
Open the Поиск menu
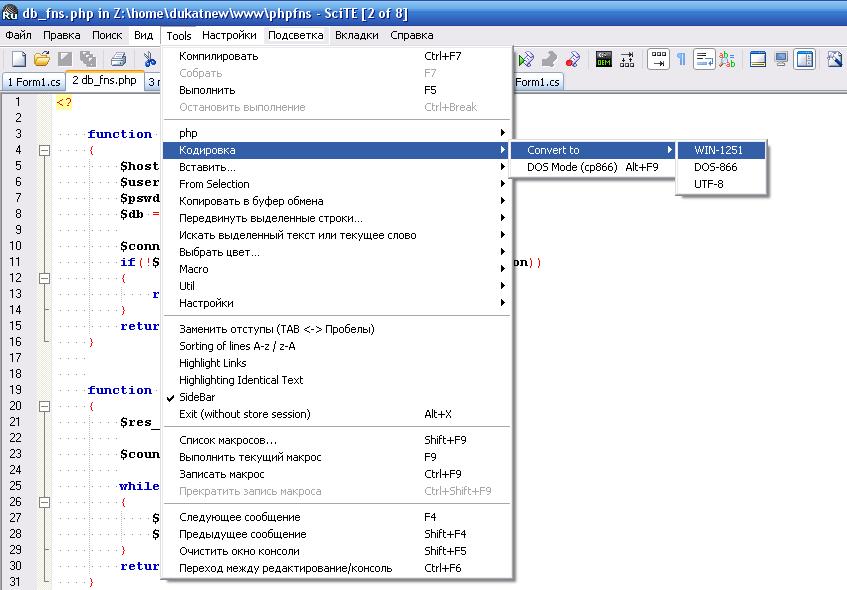click(x=107, y=36)
